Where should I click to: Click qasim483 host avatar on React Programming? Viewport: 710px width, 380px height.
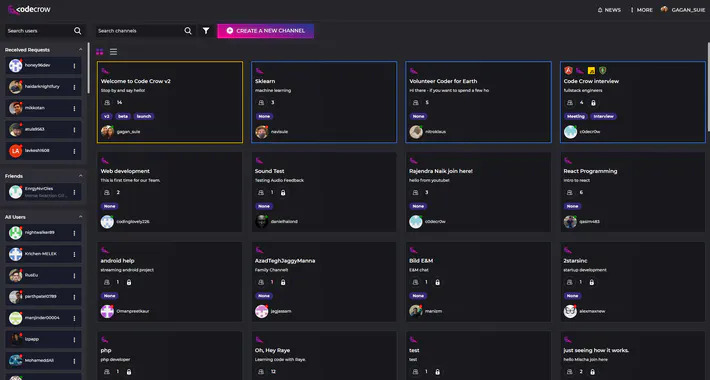click(x=570, y=221)
